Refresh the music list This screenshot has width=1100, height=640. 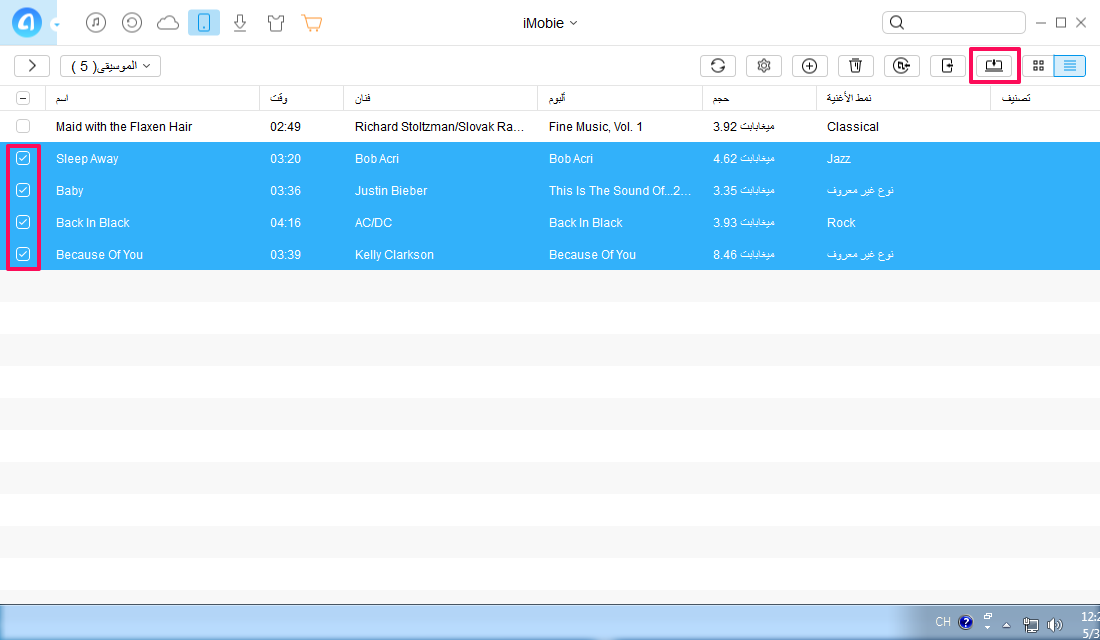coord(718,66)
